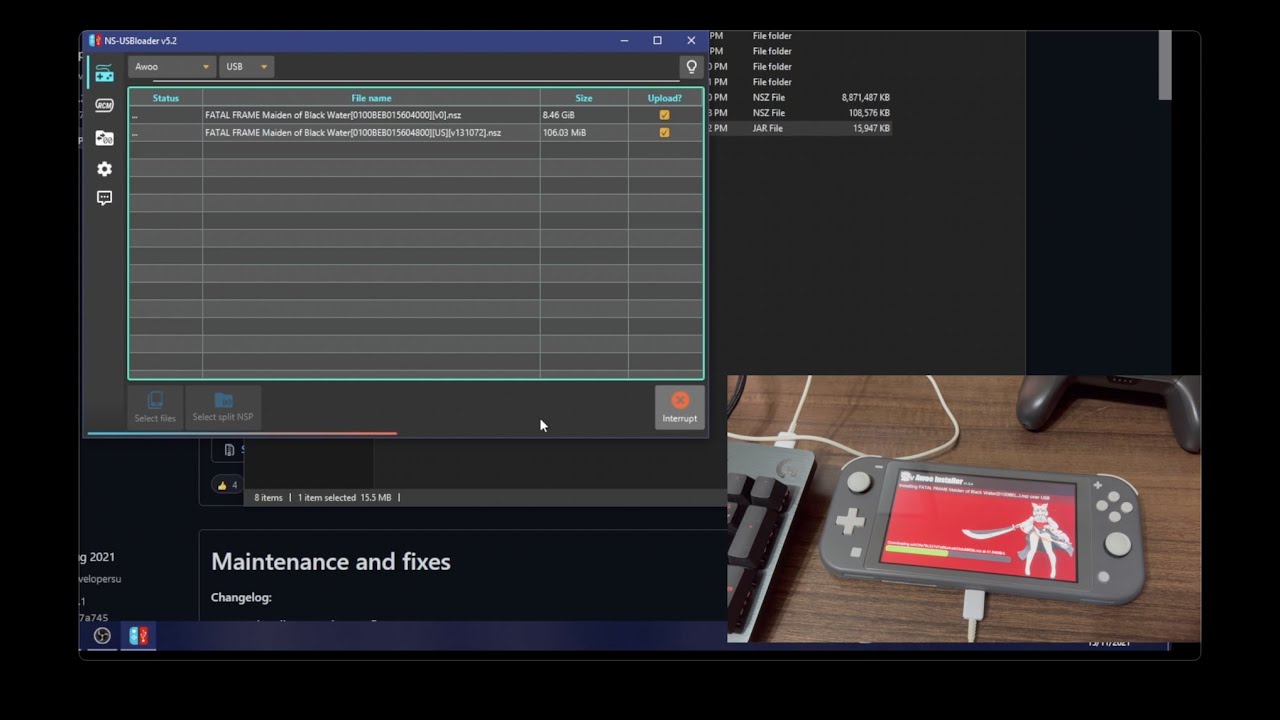Uncheck upload box for the 106.03 MiB file
Screen dimensions: 1280x720
point(664,132)
